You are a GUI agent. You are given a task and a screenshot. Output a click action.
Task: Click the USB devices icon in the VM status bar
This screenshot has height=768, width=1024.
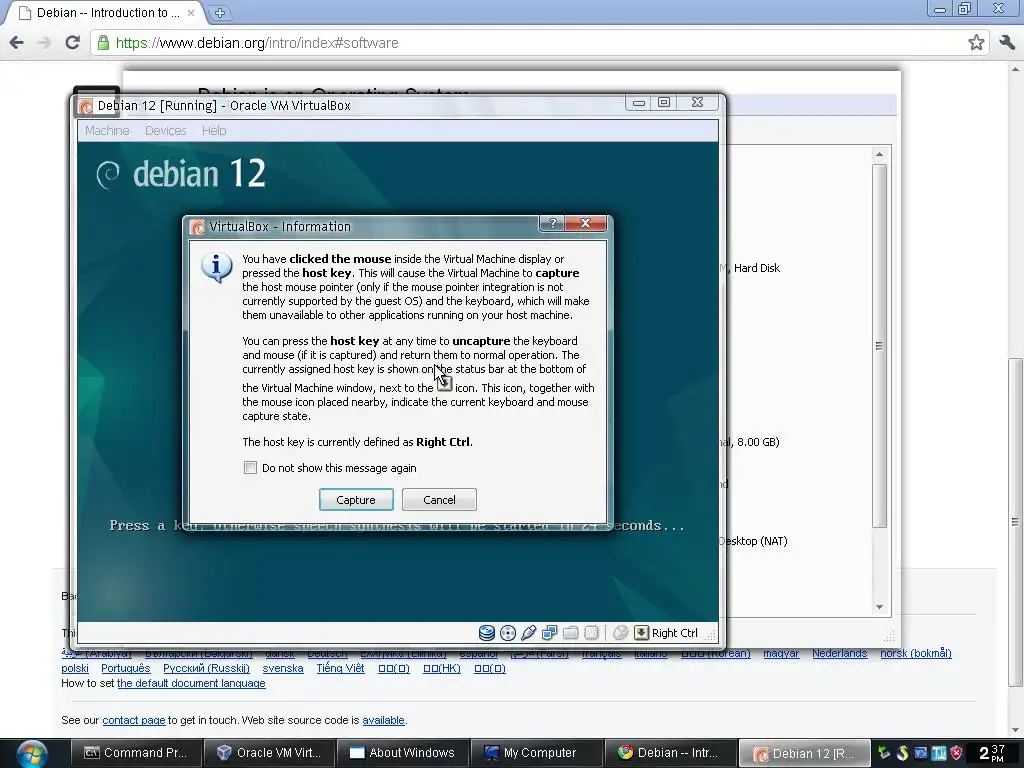tap(528, 633)
